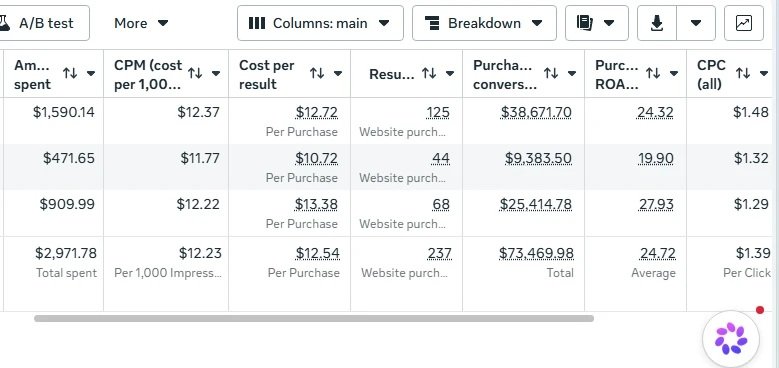Select amount spent cell $1,590.14
779x368 pixels.
[64, 112]
